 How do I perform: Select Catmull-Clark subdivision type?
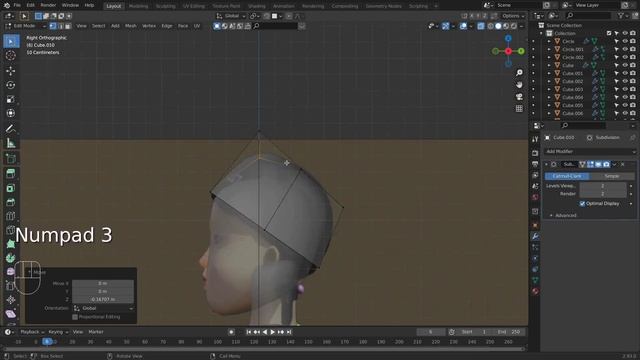point(567,176)
